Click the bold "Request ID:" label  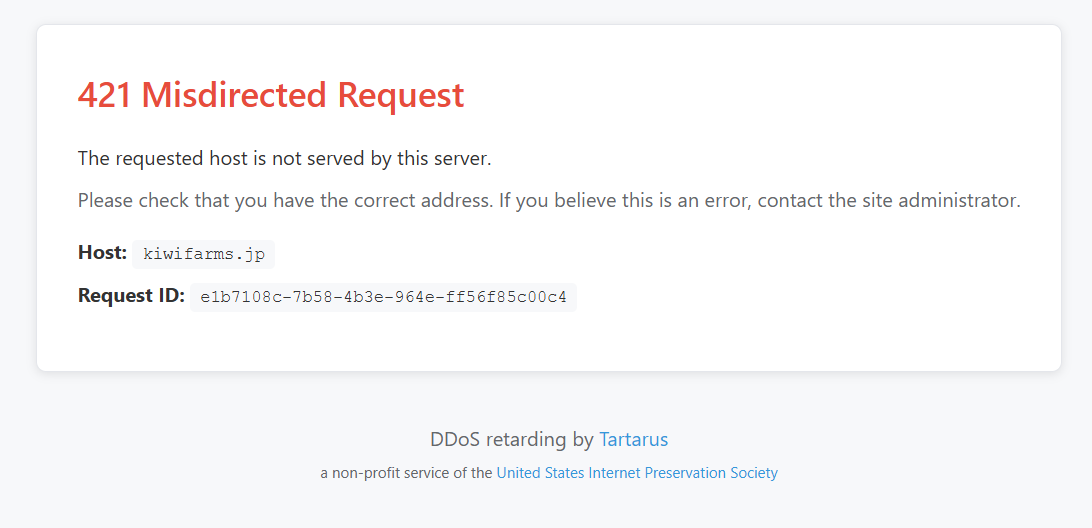[131, 296]
